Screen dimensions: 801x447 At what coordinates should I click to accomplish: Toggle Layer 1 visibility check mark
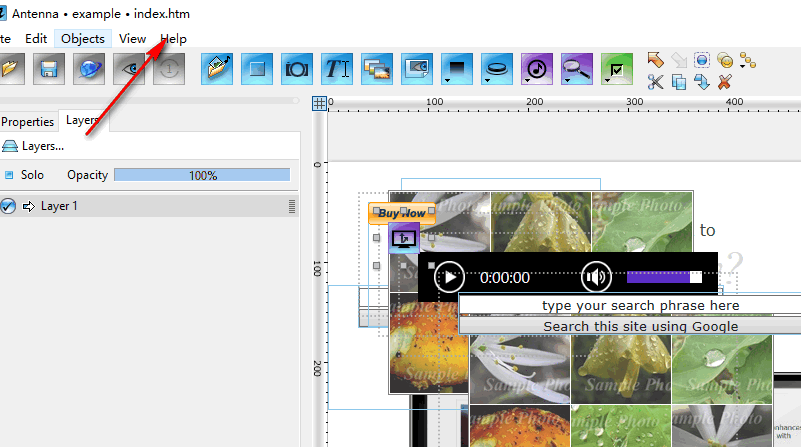[x=8, y=206]
